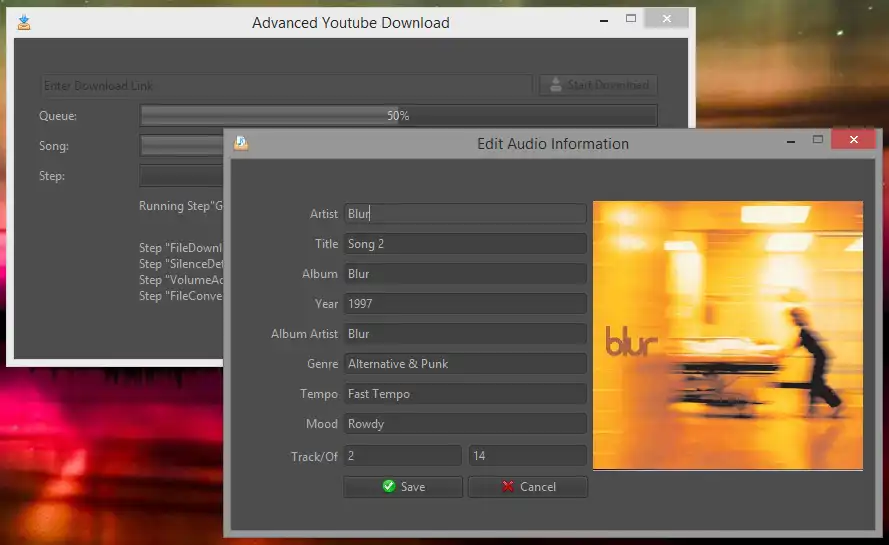This screenshot has width=889, height=545.
Task: Click the Mood label
Action: click(321, 424)
